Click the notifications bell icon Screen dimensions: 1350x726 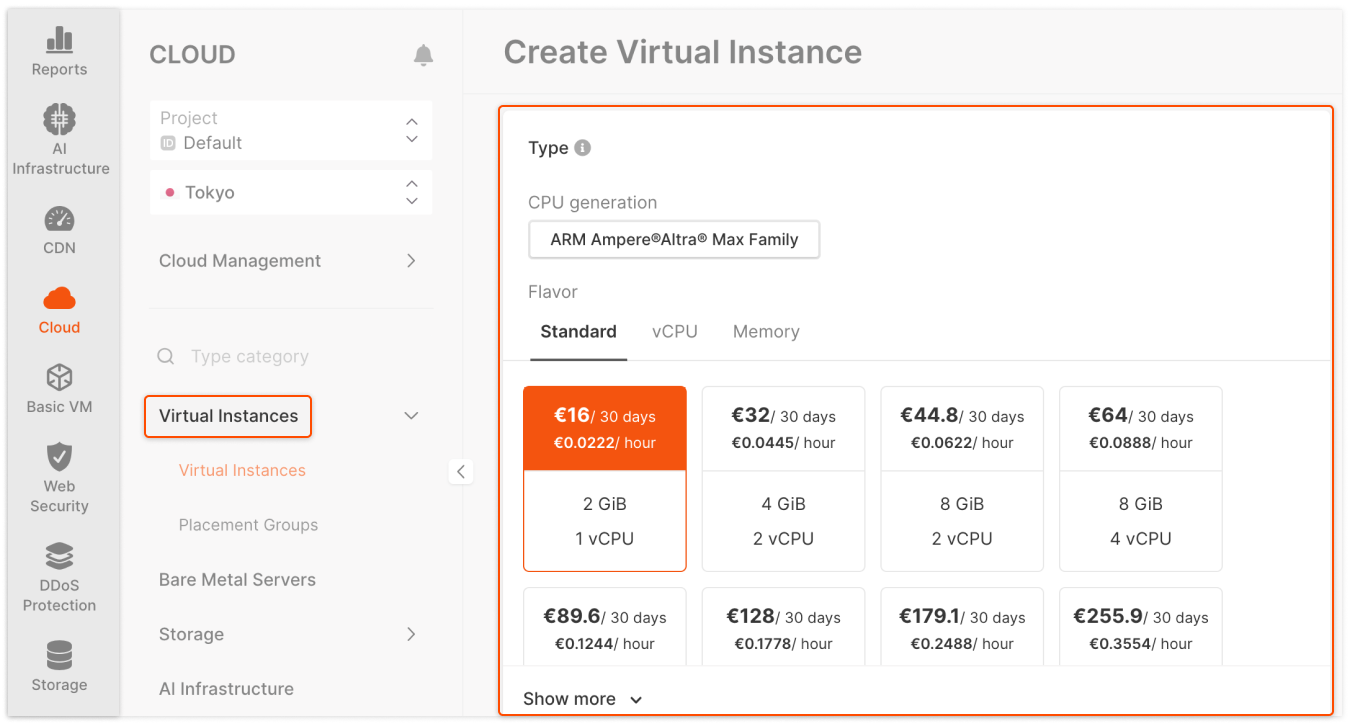[424, 55]
